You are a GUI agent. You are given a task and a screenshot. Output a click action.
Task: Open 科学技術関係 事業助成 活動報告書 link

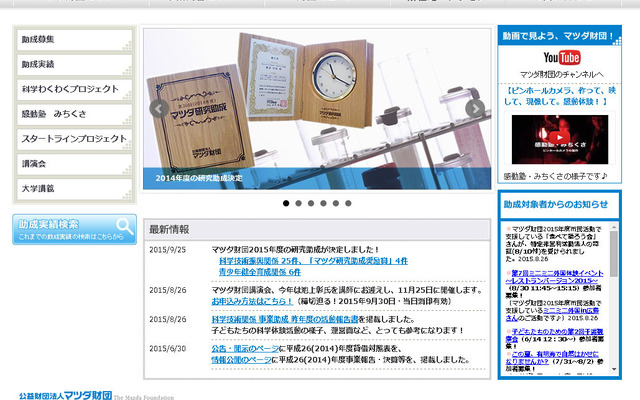[285, 319]
